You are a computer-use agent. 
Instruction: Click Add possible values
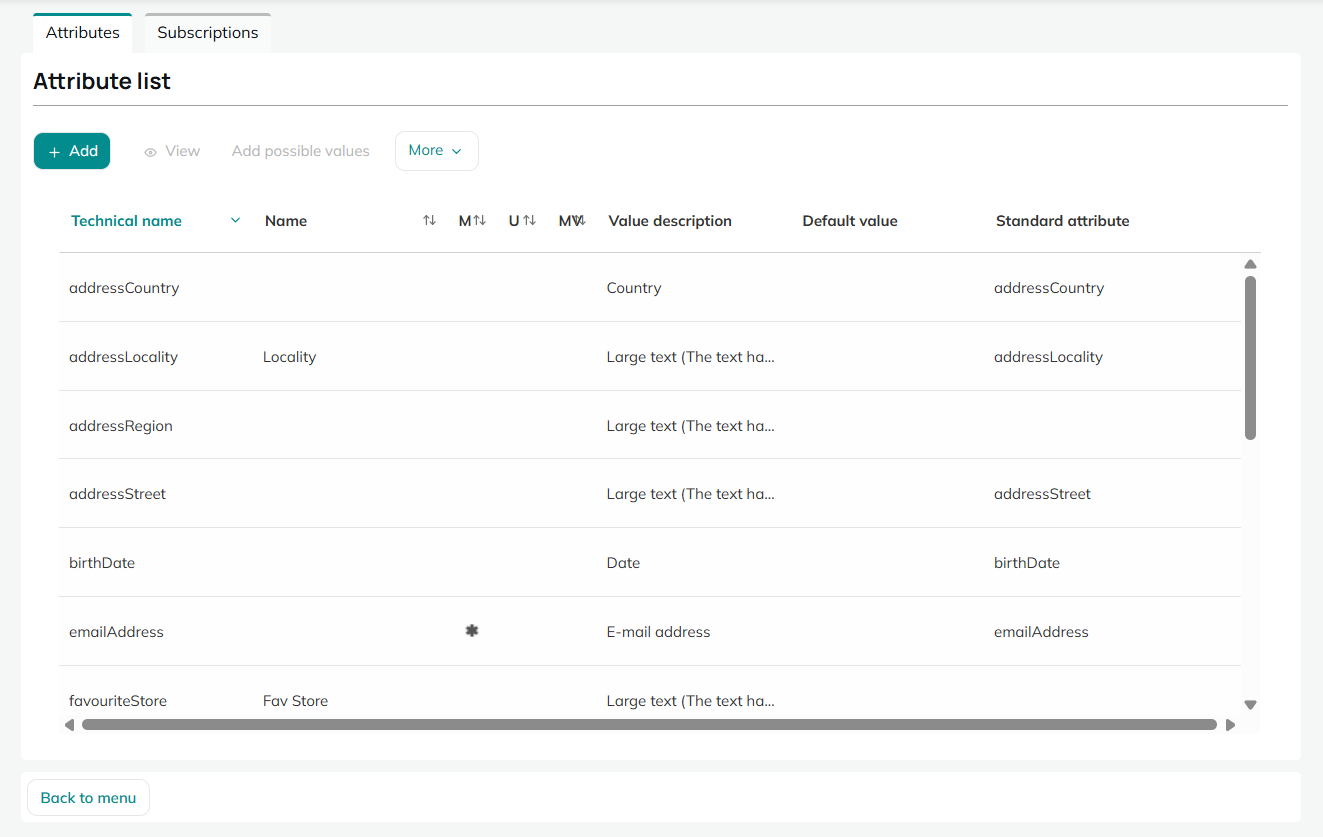pyautogui.click(x=301, y=151)
